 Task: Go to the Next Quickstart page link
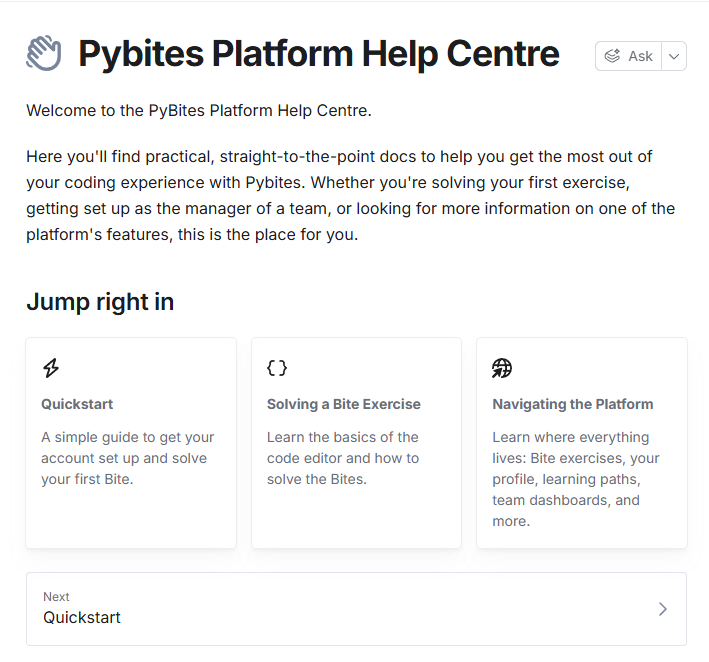[82, 618]
